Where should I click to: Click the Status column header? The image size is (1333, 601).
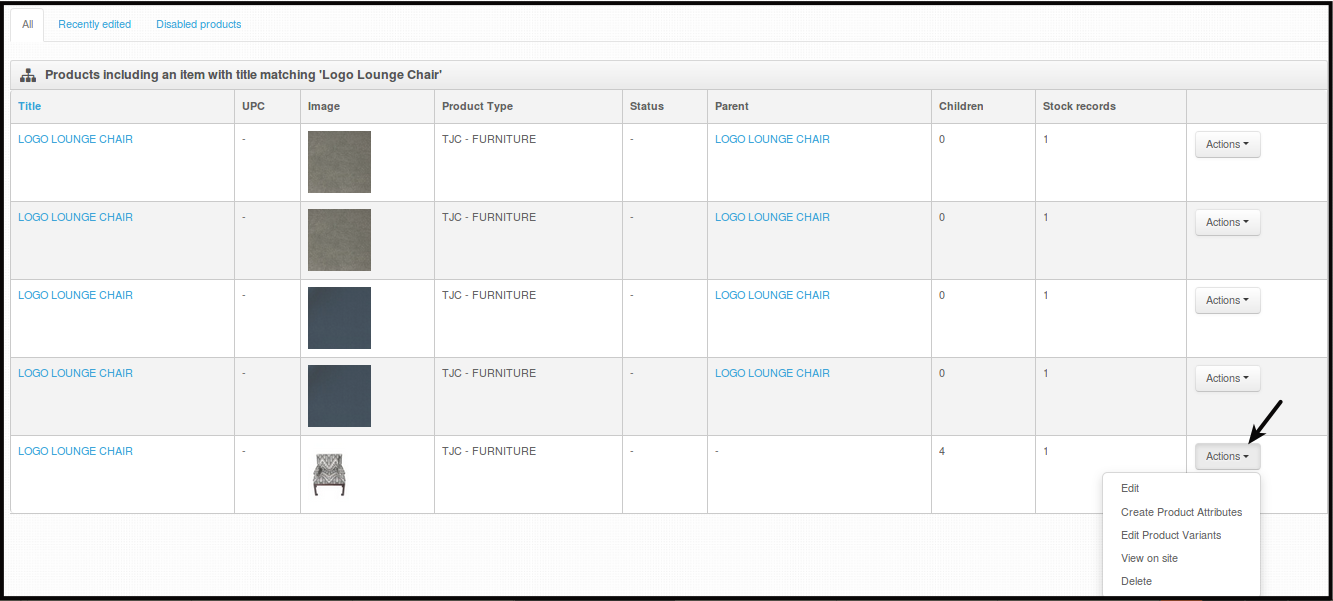(647, 106)
